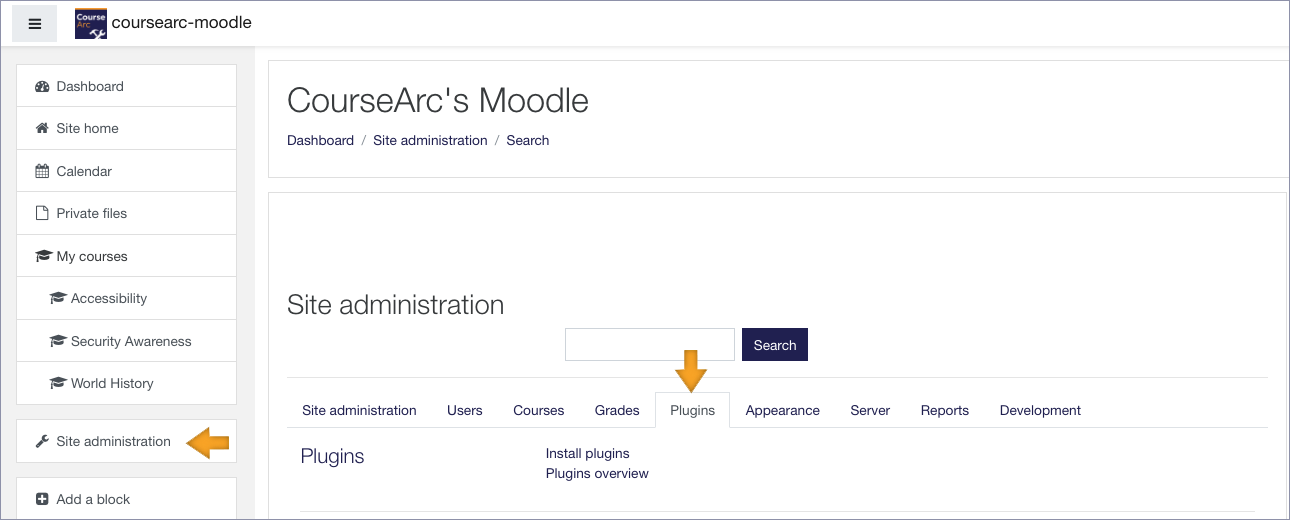Open Site home from the sidebar
Screen dimensions: 1290x520
(126, 128)
